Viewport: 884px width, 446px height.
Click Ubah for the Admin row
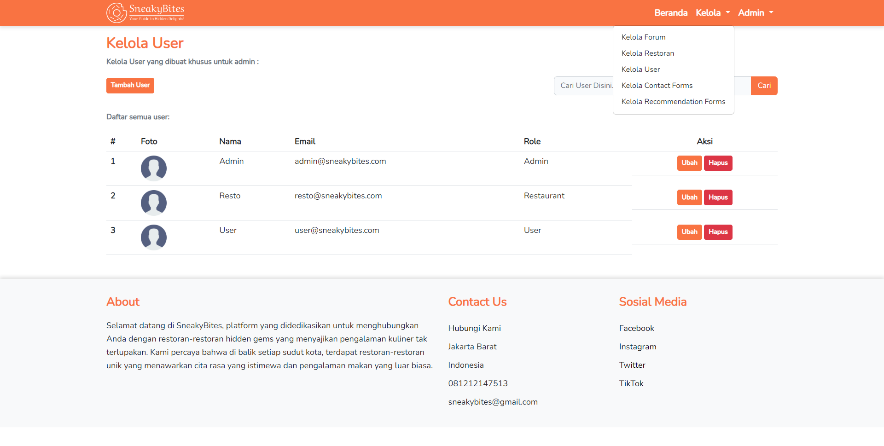[689, 164]
